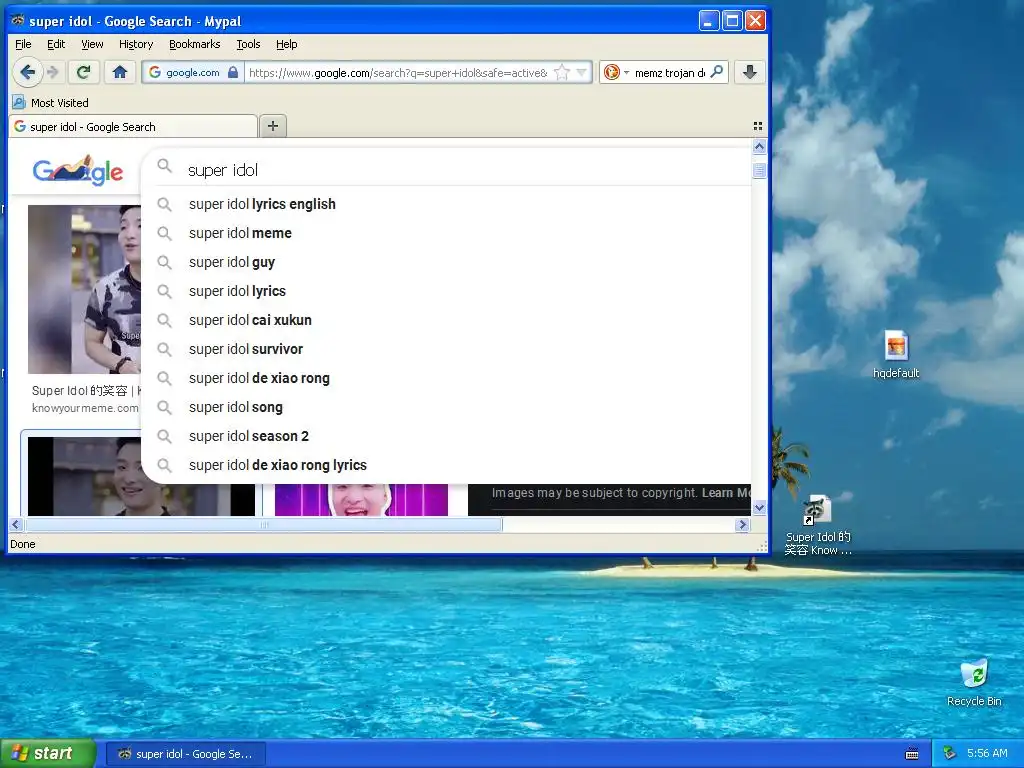The height and width of the screenshot is (768, 1024).
Task: Select the 'super idol - Google Search' tab
Action: click(x=133, y=127)
